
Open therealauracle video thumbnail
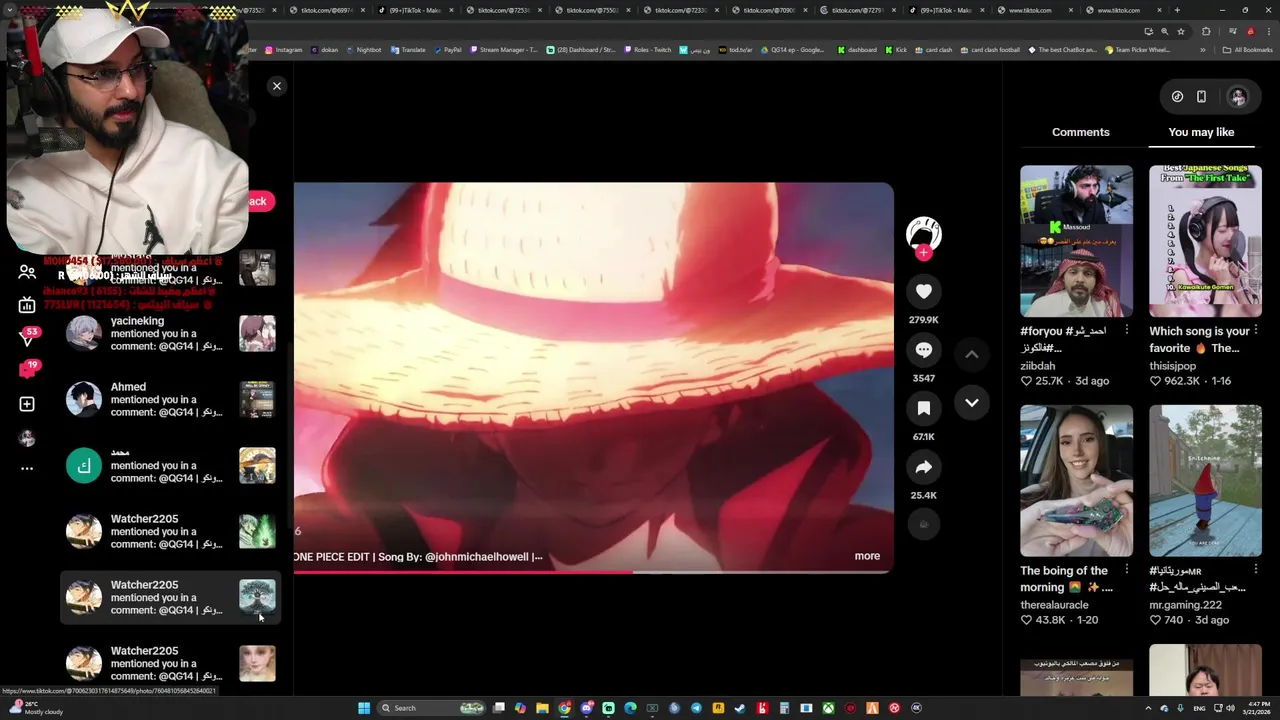pos(1076,480)
